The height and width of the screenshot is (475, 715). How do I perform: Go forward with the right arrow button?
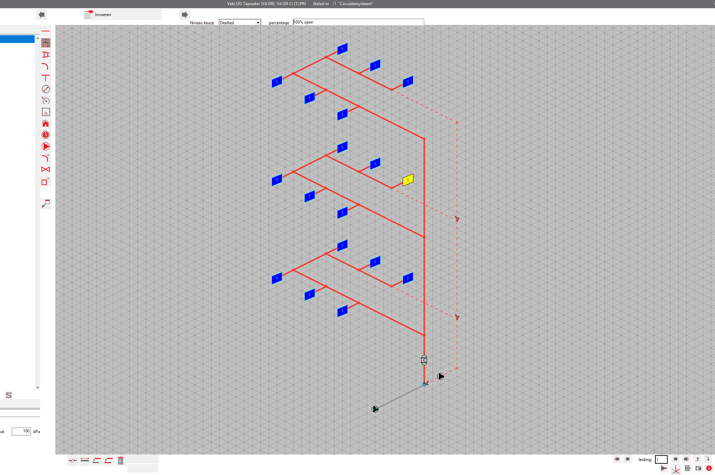[184, 15]
